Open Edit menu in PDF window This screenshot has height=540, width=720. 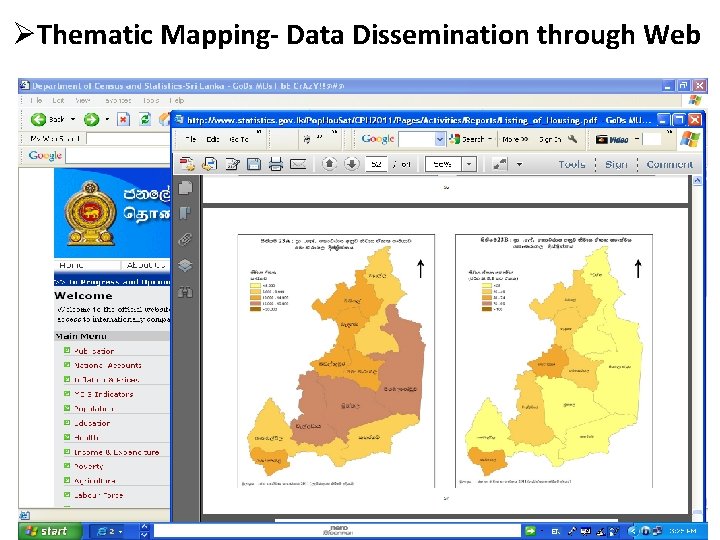coord(213,139)
